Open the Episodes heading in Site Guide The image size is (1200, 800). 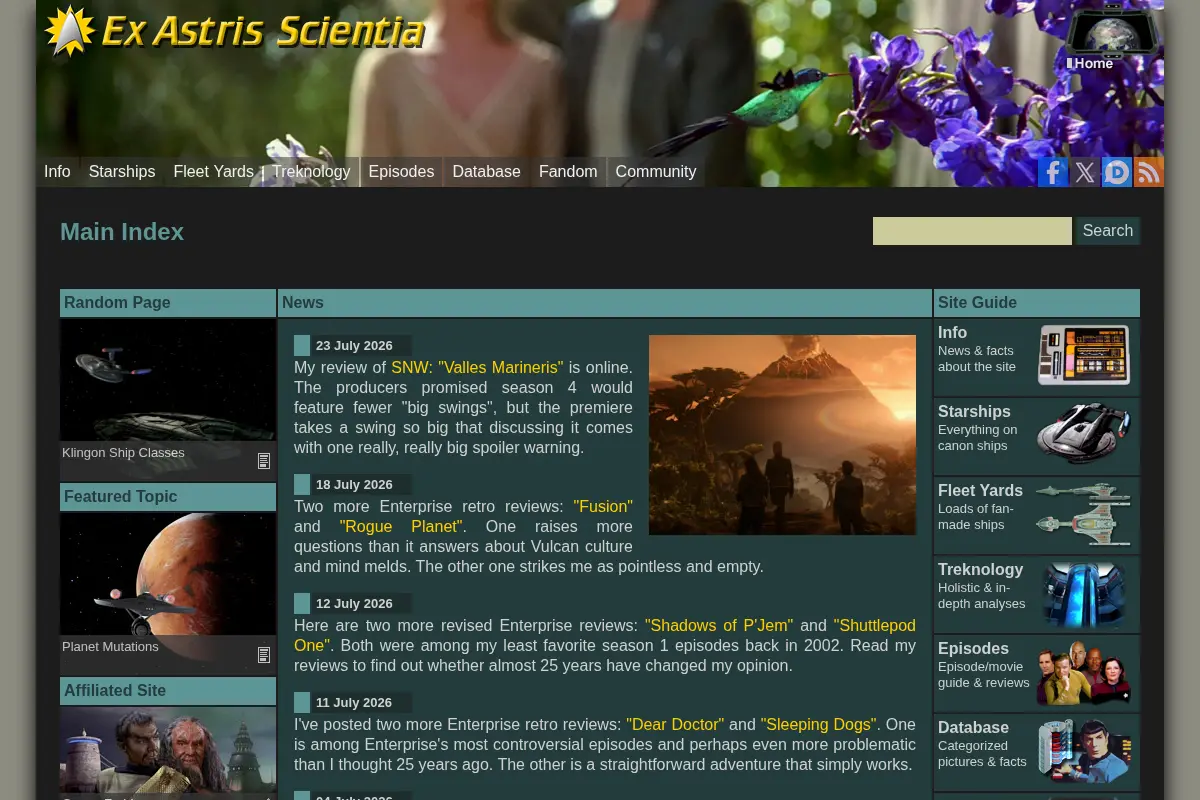tap(973, 649)
